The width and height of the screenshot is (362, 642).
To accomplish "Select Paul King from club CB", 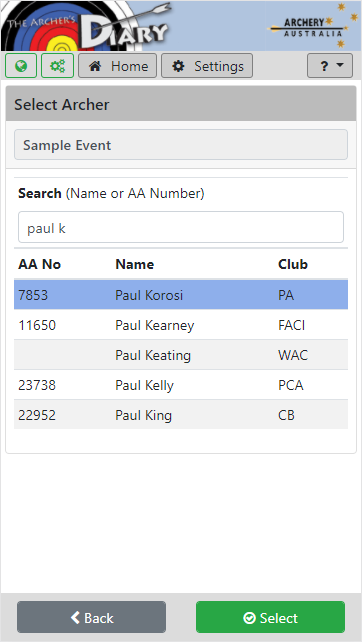I will pyautogui.click(x=181, y=415).
